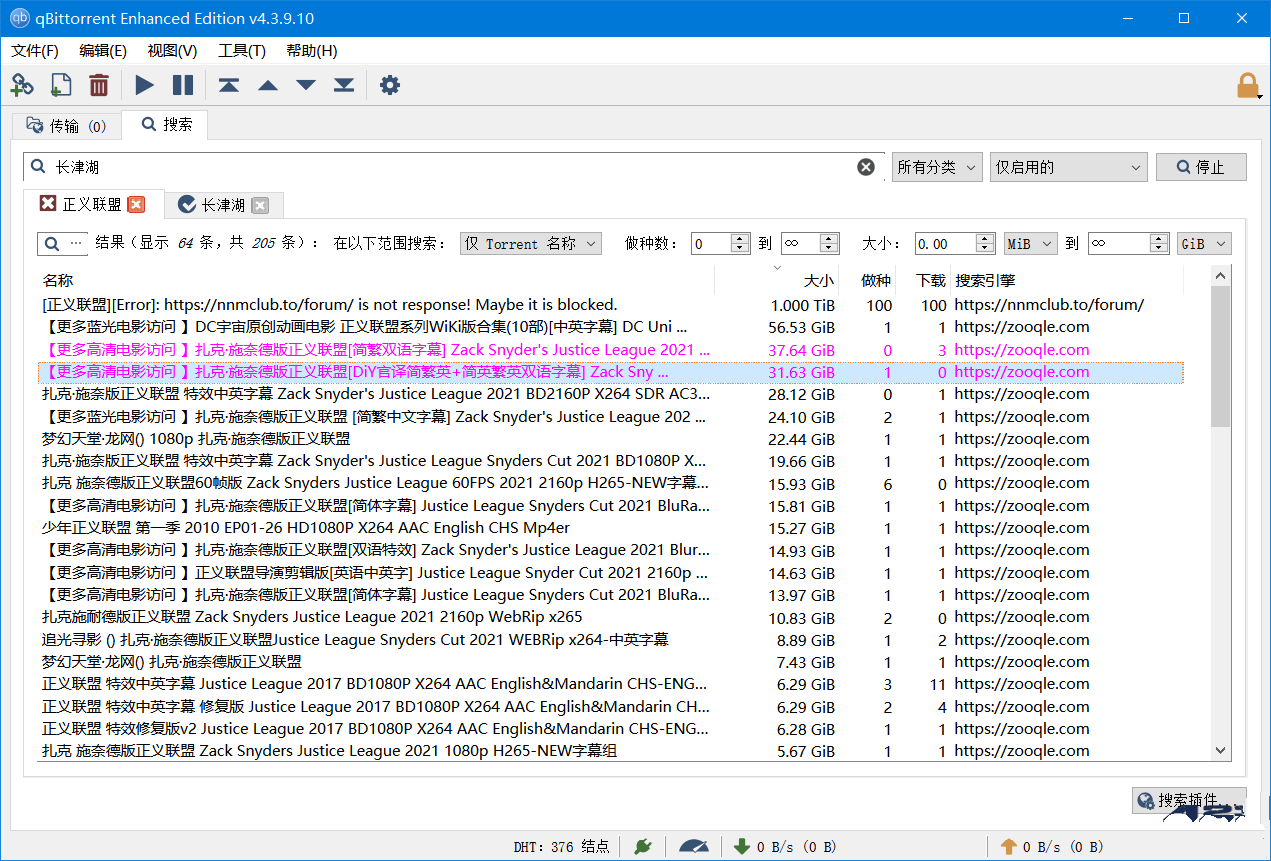Sort by 下载 column header
This screenshot has height=861, width=1271.
[x=923, y=280]
